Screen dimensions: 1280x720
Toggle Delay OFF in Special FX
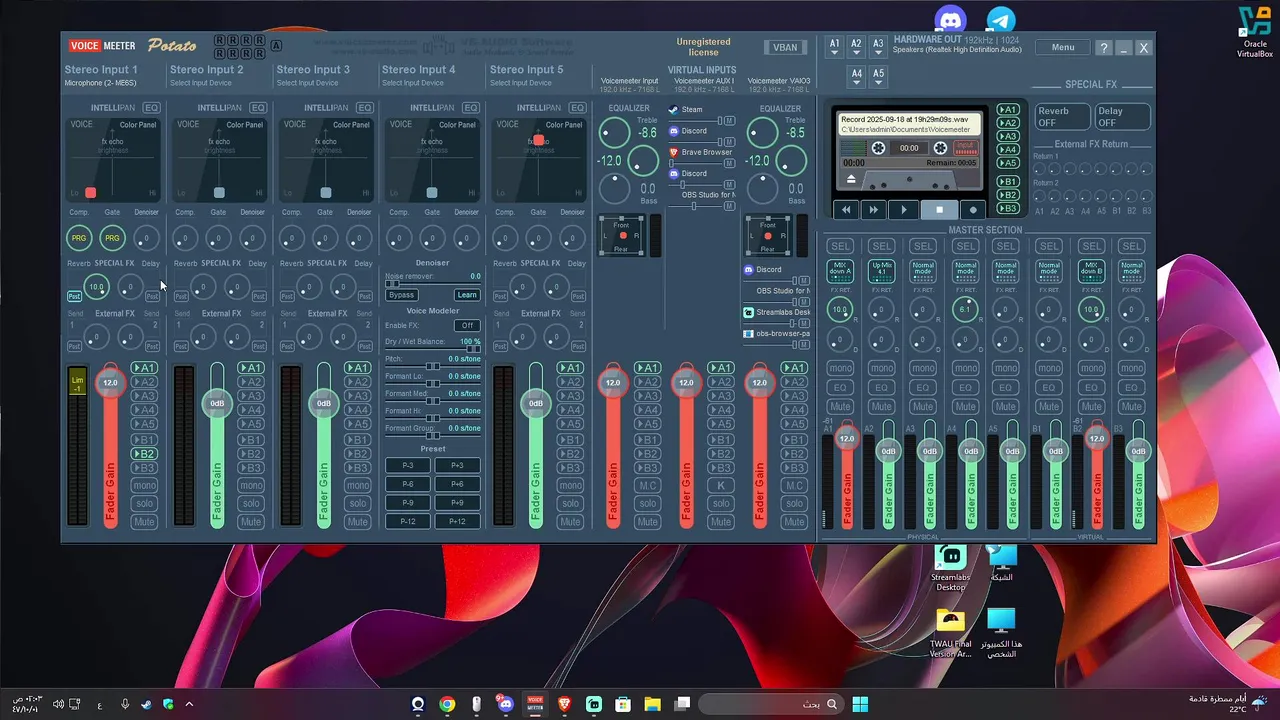tap(1122, 117)
